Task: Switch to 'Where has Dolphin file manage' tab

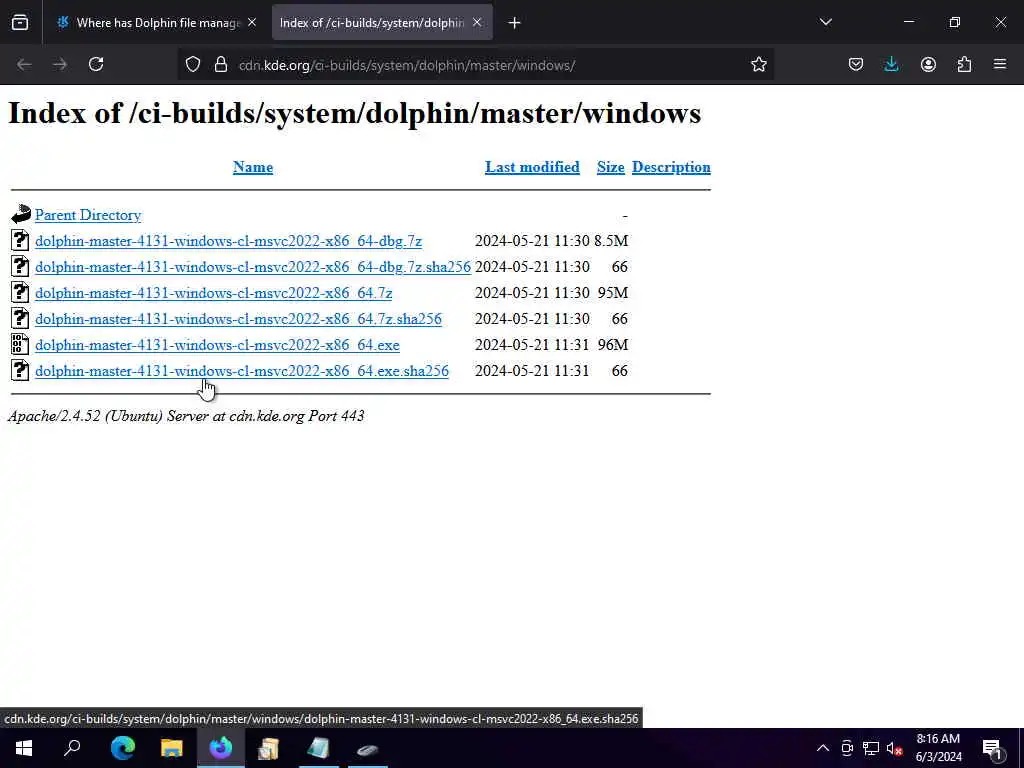Action: pyautogui.click(x=155, y=23)
